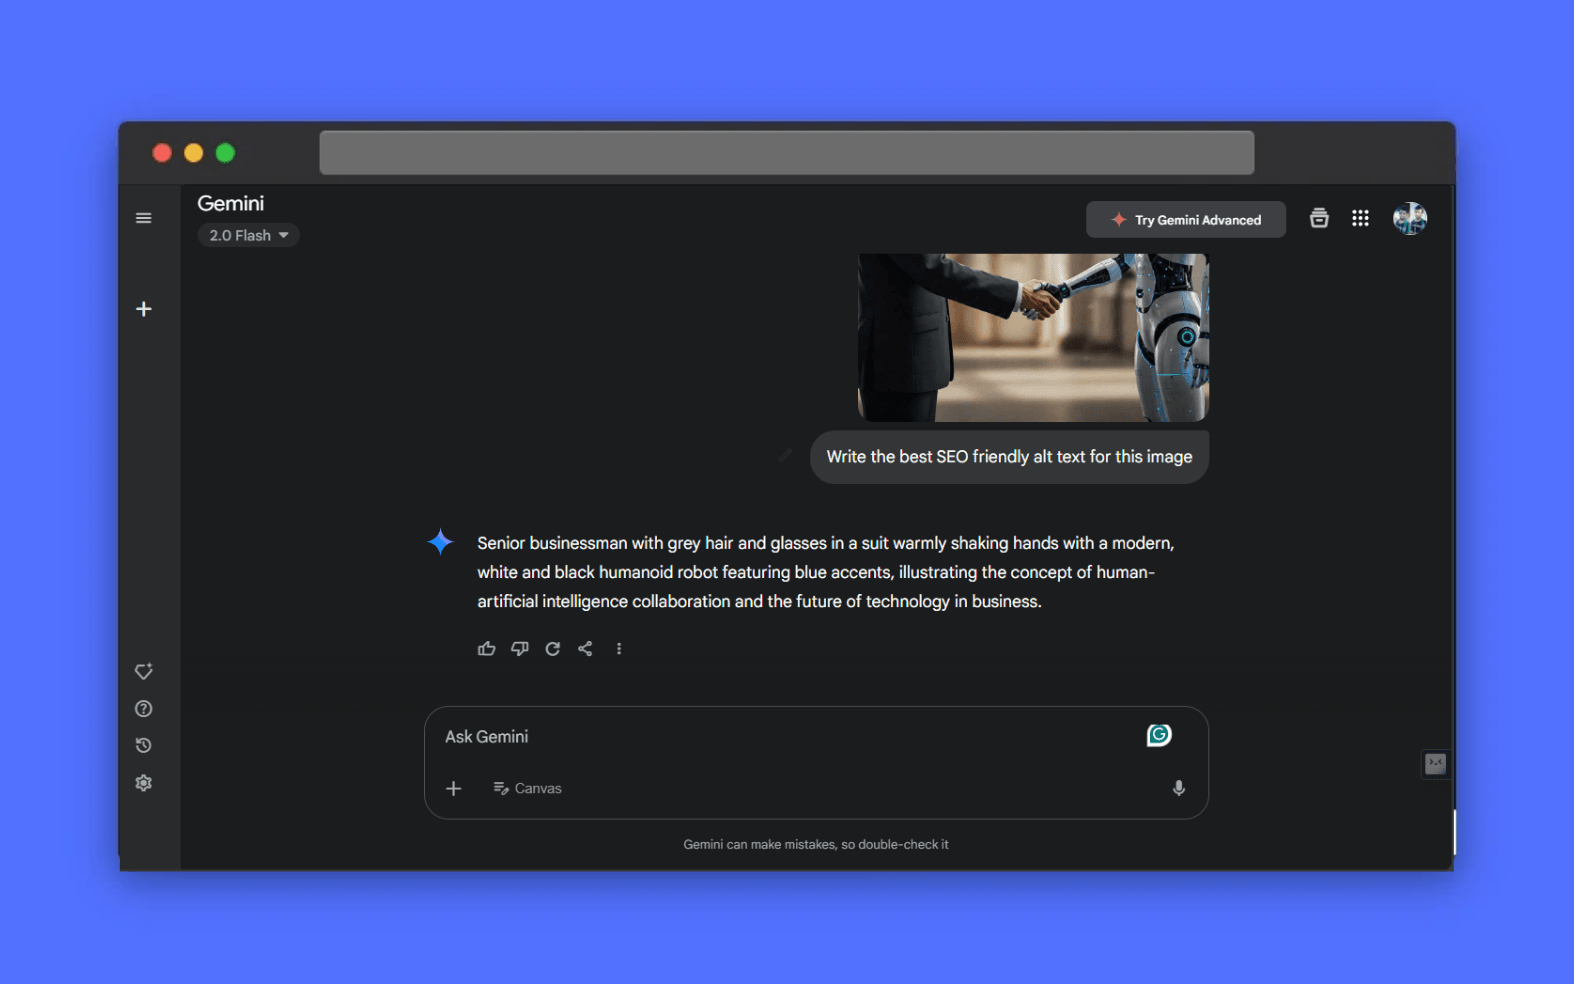
Task: Open Activity history icon in sidebar
Action: pos(144,746)
